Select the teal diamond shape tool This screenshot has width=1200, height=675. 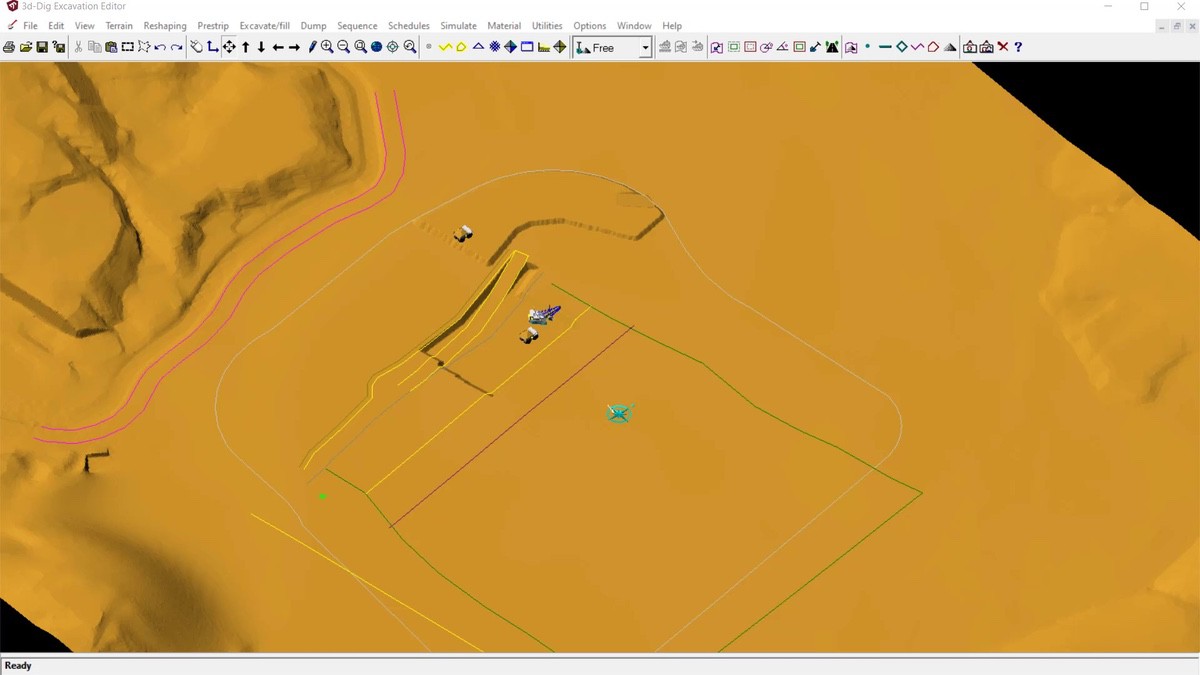(901, 47)
